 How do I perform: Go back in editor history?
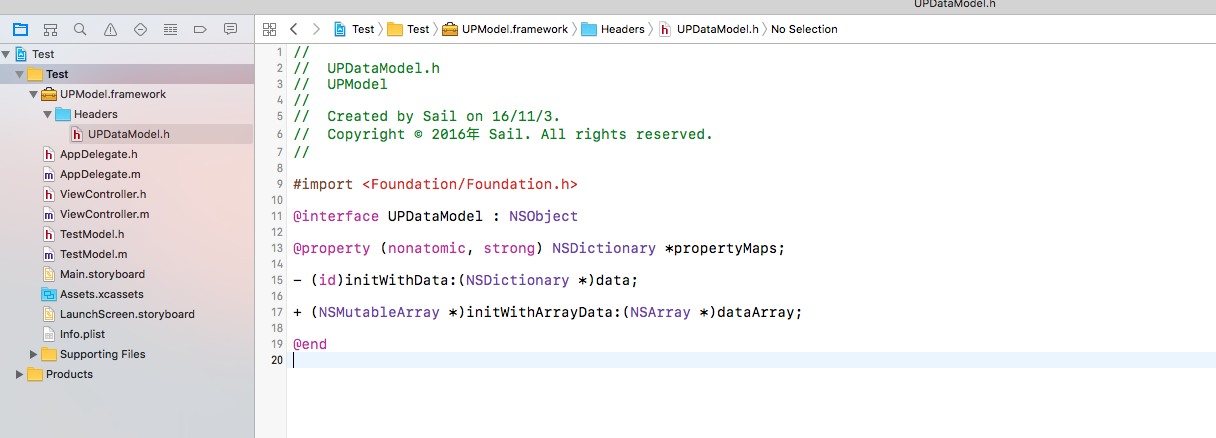(x=293, y=29)
